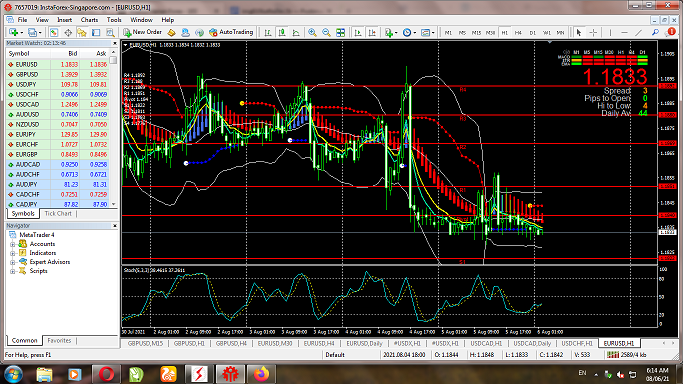Select the USDJPY row in Market Watch

(x=57, y=84)
